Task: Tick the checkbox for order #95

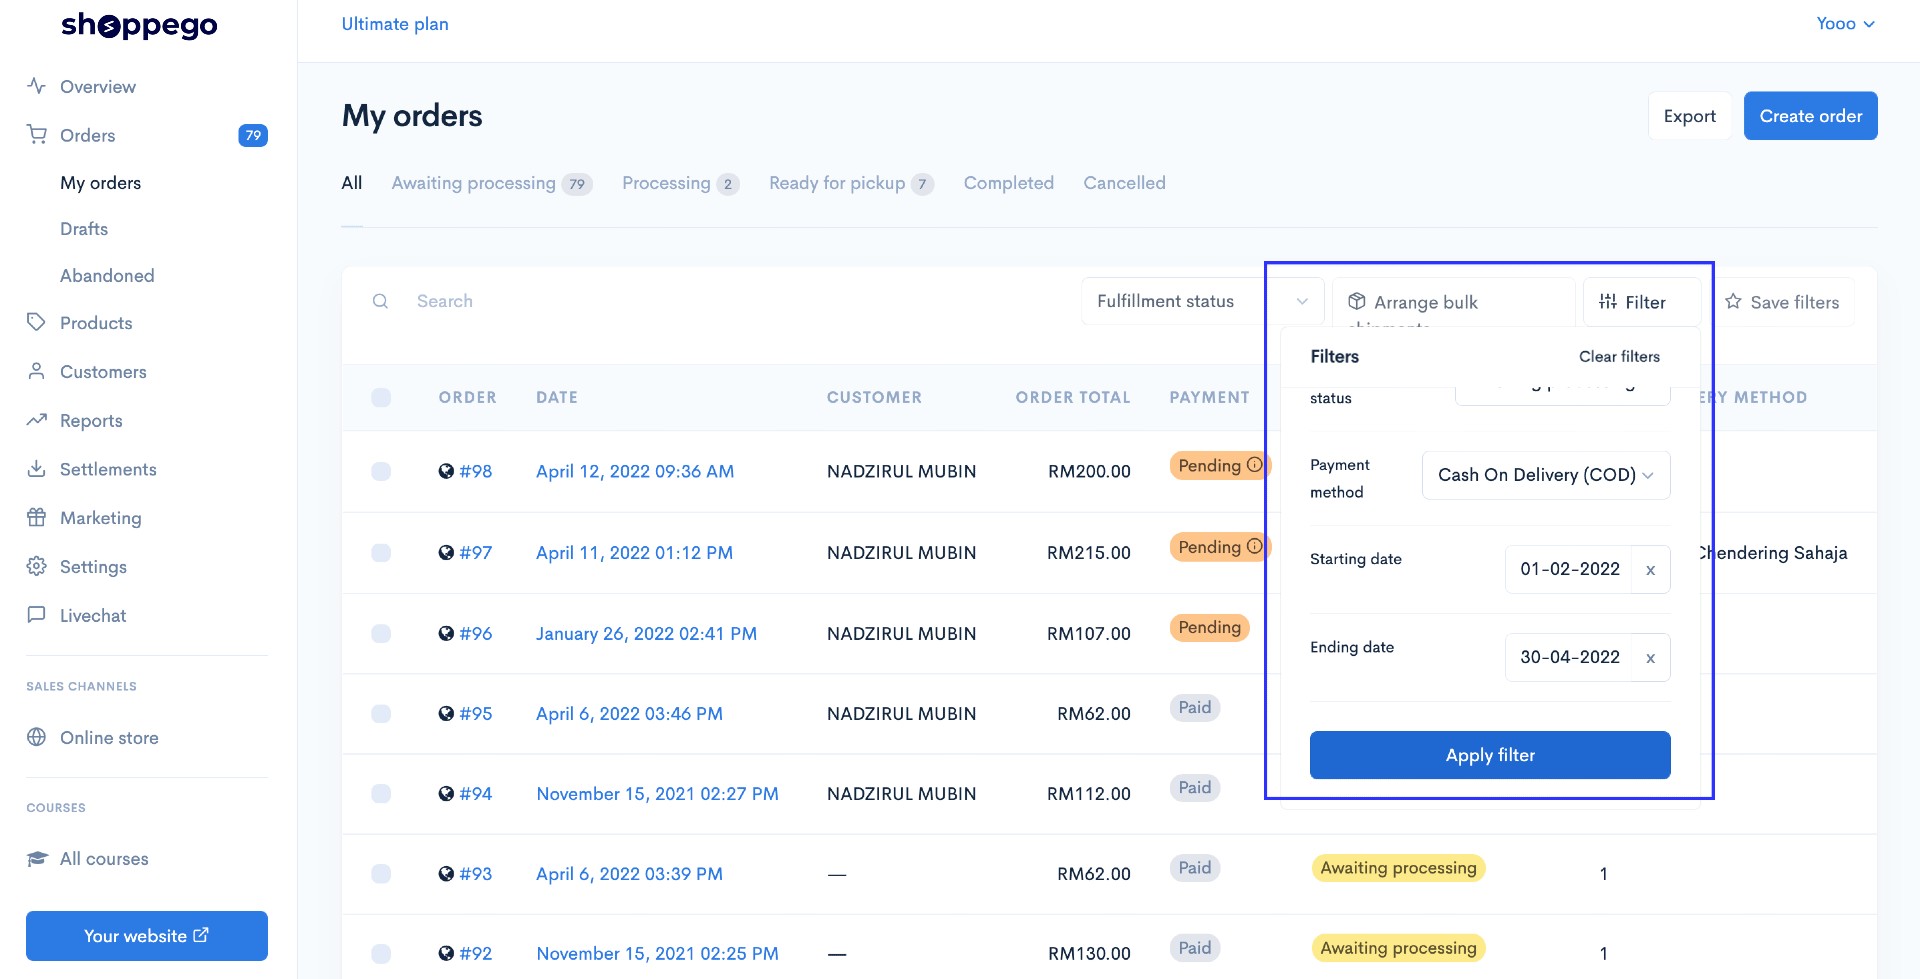Action: click(381, 713)
